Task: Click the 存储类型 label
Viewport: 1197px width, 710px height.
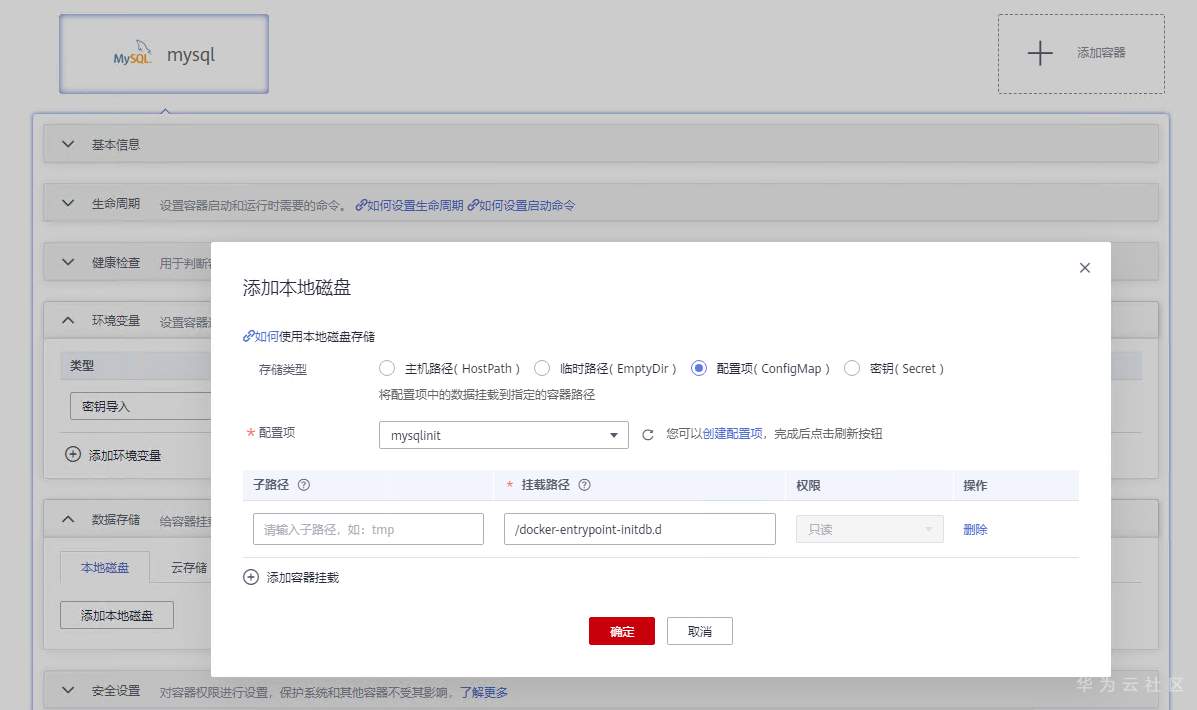Action: point(282,370)
